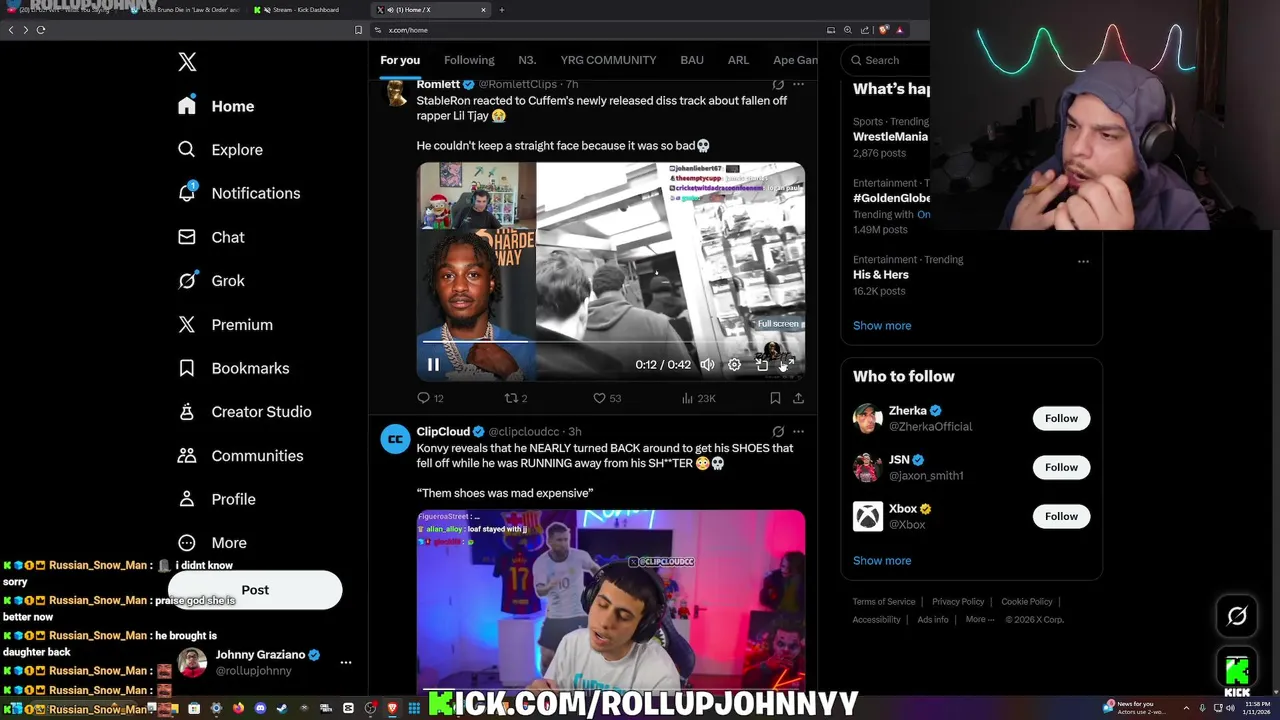Open Premium in the sidebar
The height and width of the screenshot is (720, 1280).
pyautogui.click(x=225, y=325)
